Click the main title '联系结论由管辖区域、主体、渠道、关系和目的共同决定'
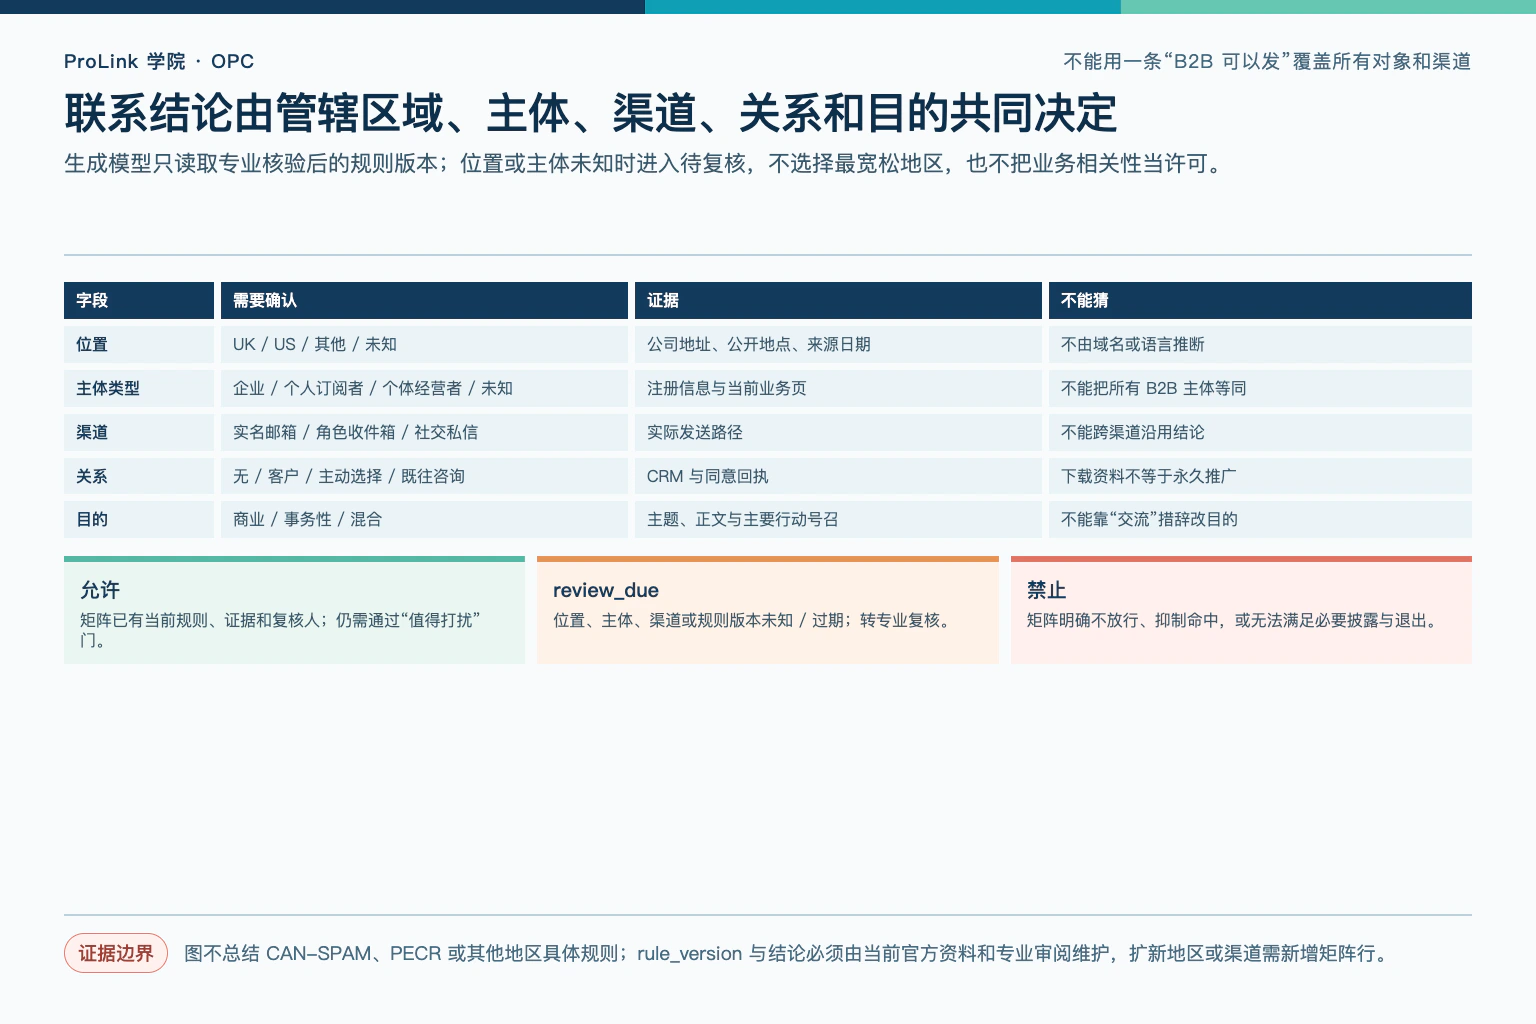This screenshot has width=1536, height=1024. 591,113
